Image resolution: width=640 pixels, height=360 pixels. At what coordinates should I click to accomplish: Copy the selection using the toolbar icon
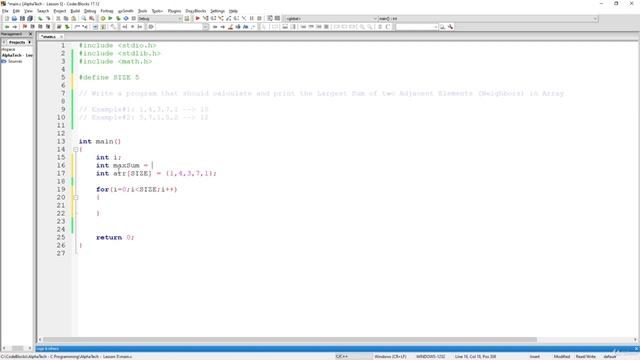pyautogui.click(x=66, y=18)
